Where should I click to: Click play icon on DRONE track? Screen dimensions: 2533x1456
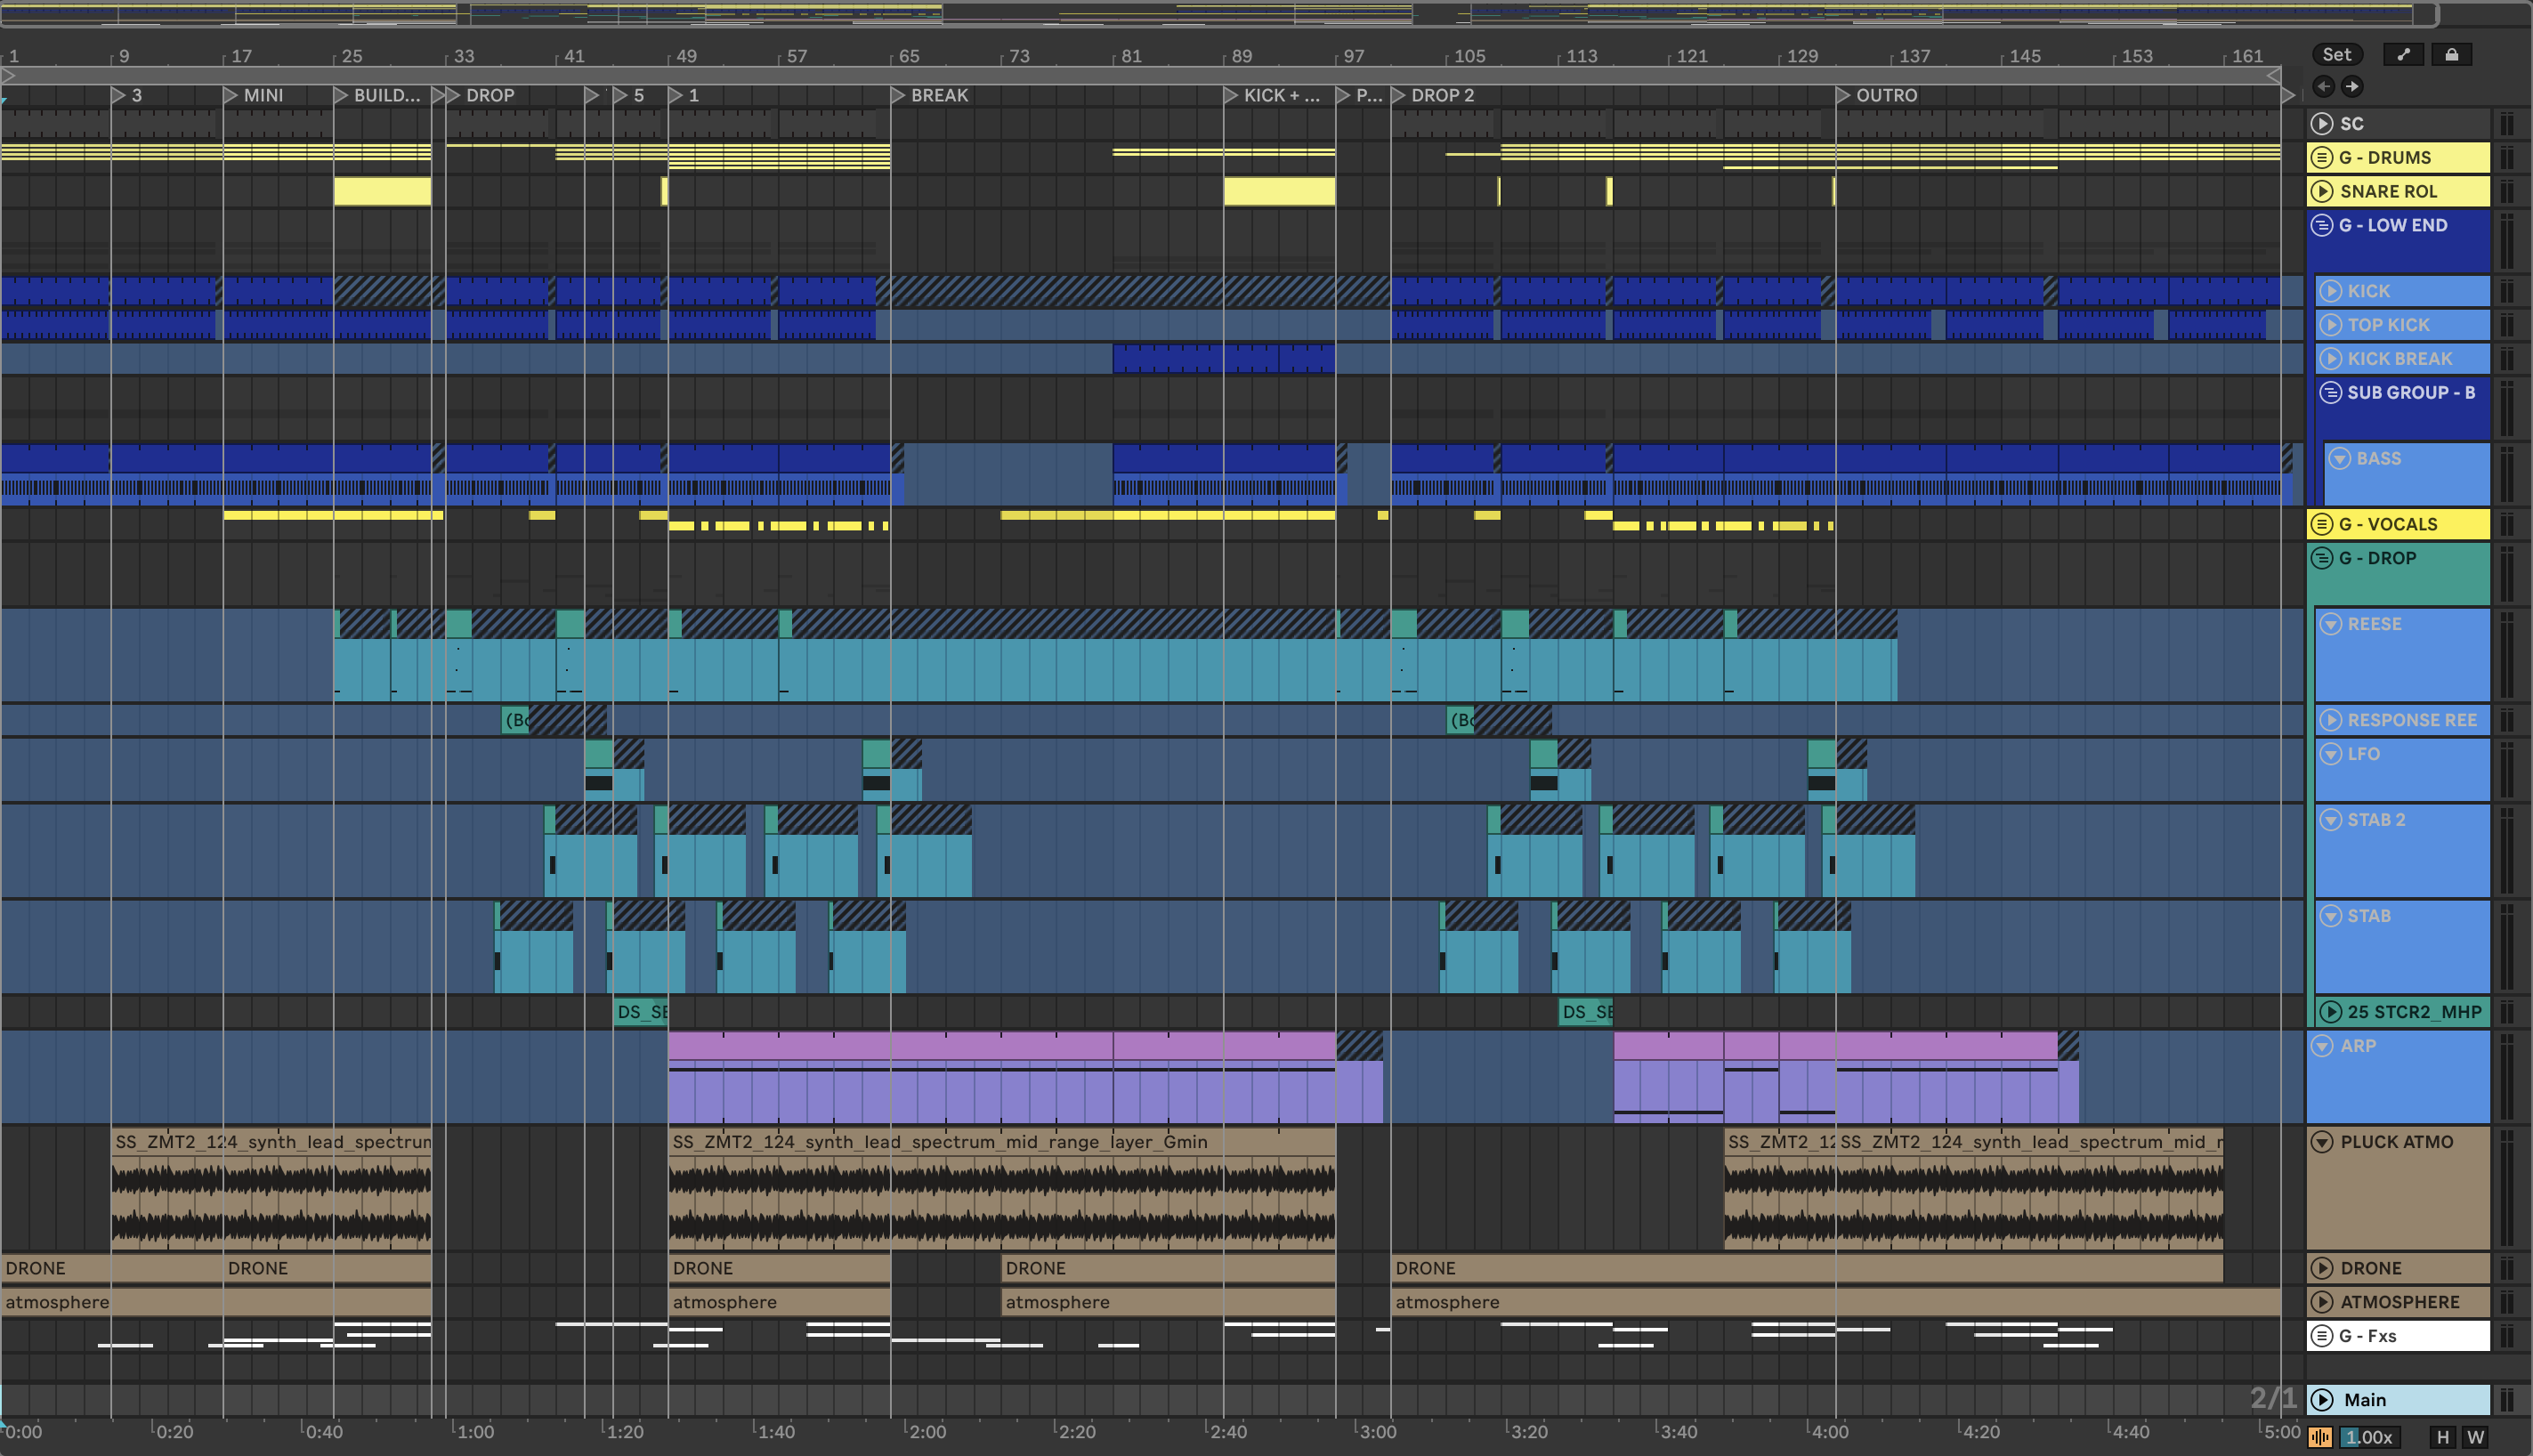pos(2322,1268)
